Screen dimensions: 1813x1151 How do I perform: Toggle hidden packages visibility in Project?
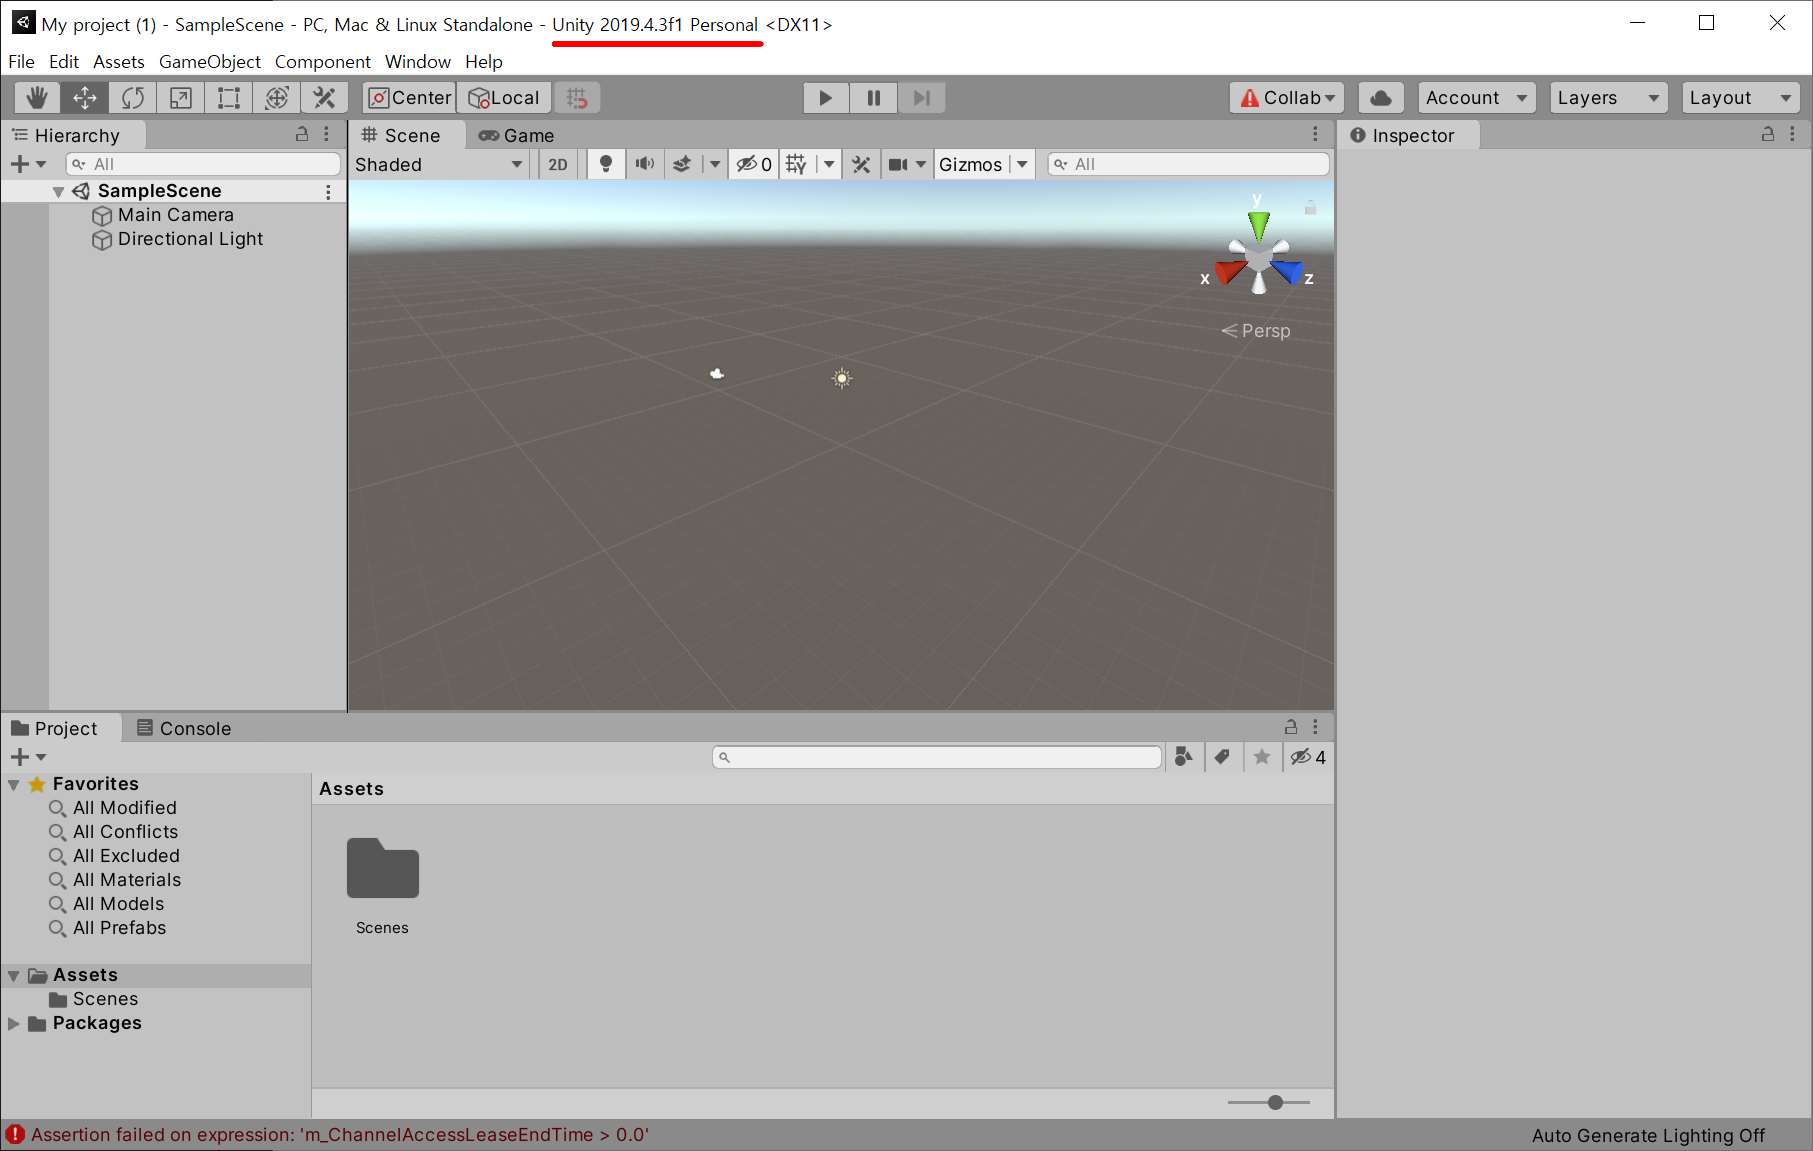point(1308,757)
